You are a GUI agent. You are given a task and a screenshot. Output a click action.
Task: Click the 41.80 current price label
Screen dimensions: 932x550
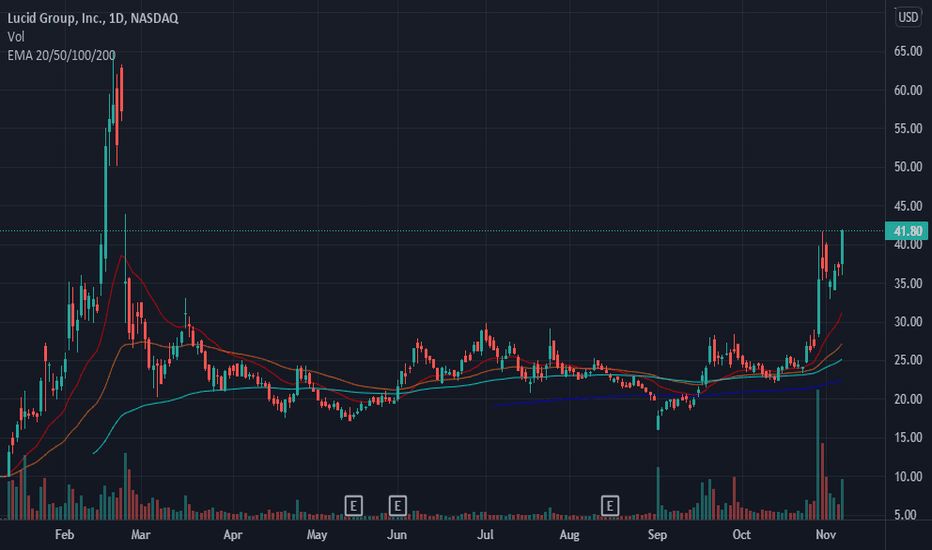907,231
